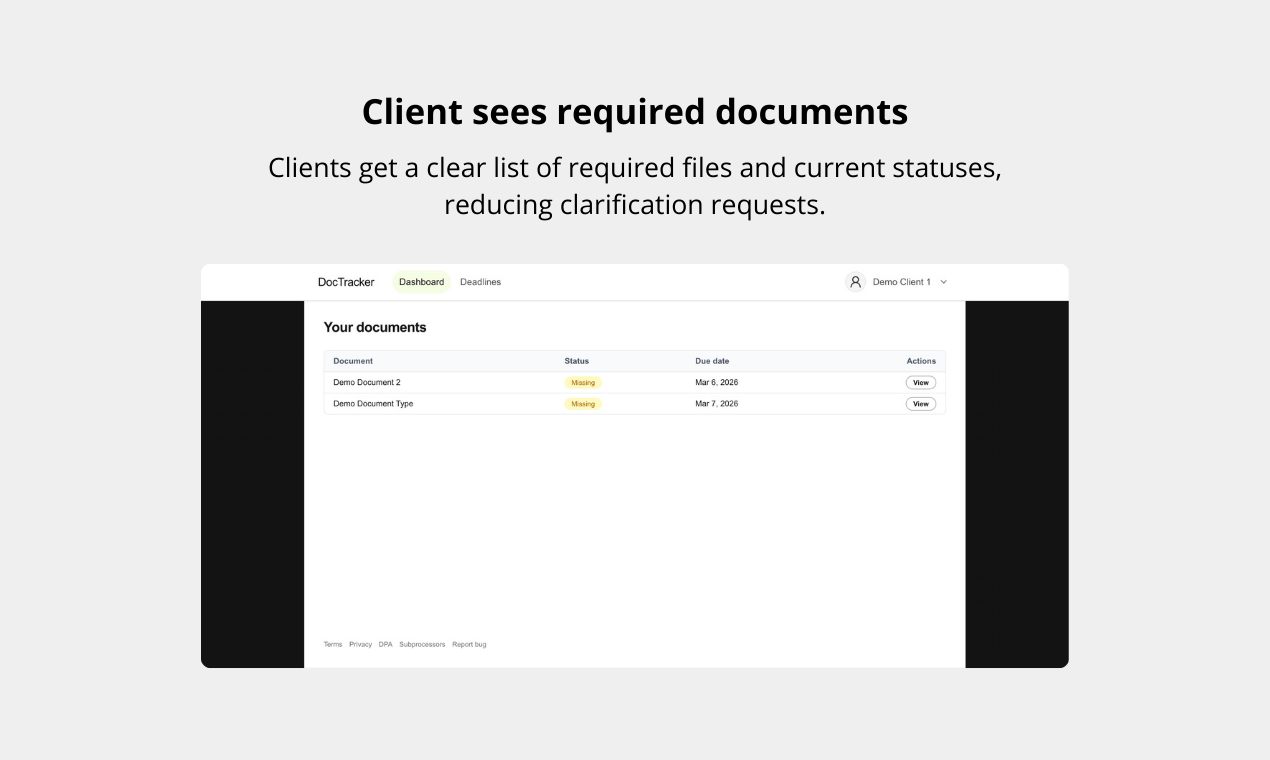
Task: Open the Privacy link in the footer
Action: click(x=361, y=644)
